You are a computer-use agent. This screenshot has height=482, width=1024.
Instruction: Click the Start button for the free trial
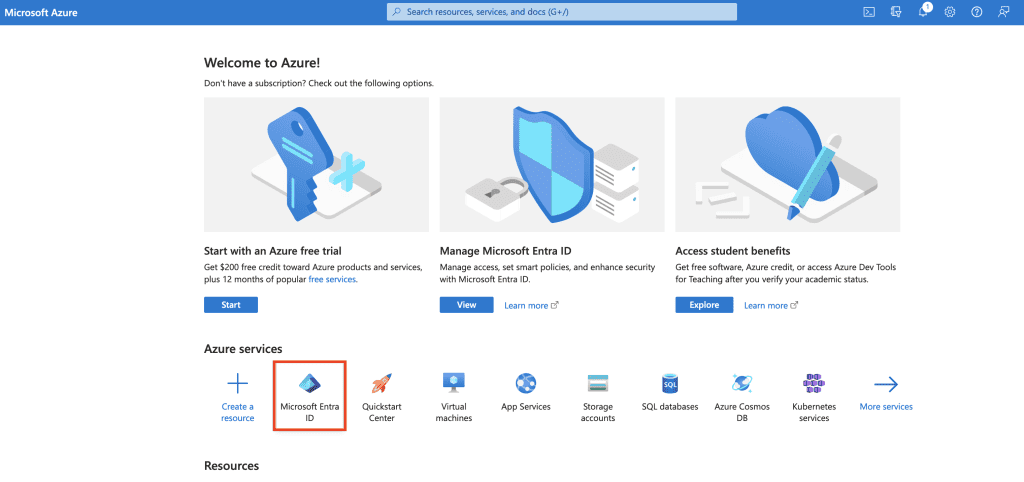[x=231, y=305]
